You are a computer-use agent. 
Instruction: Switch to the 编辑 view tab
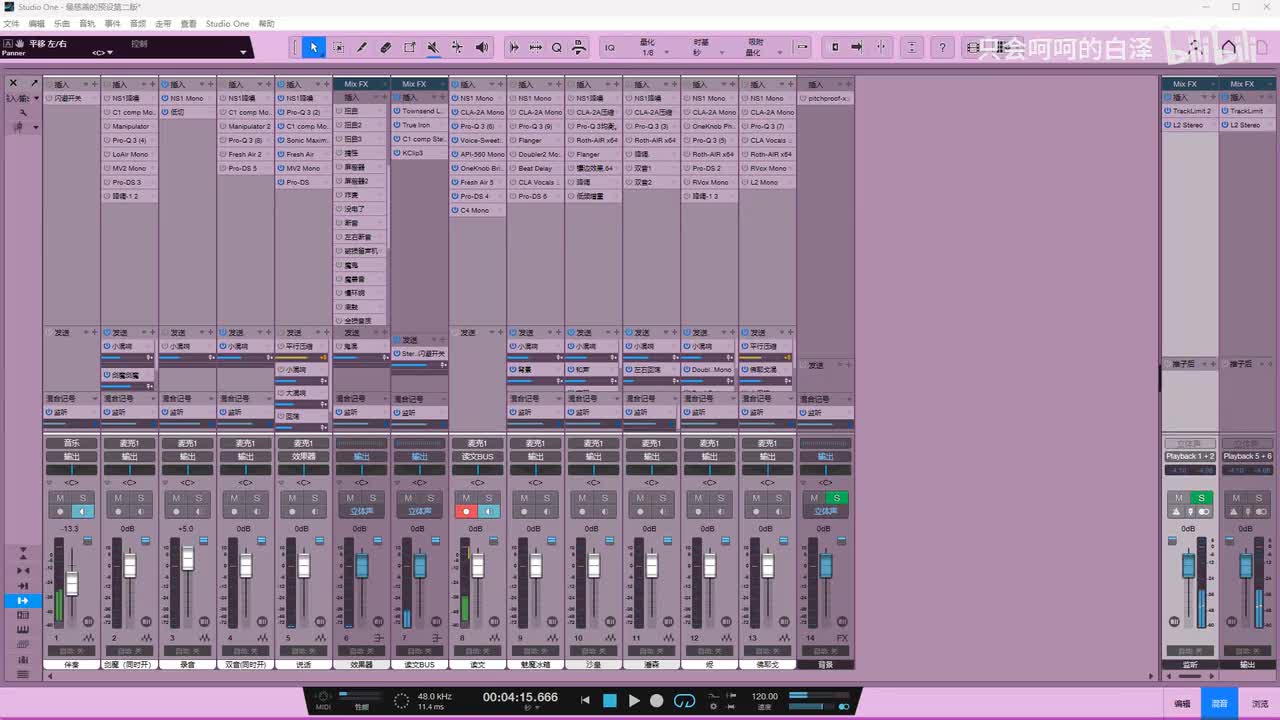(1182, 704)
